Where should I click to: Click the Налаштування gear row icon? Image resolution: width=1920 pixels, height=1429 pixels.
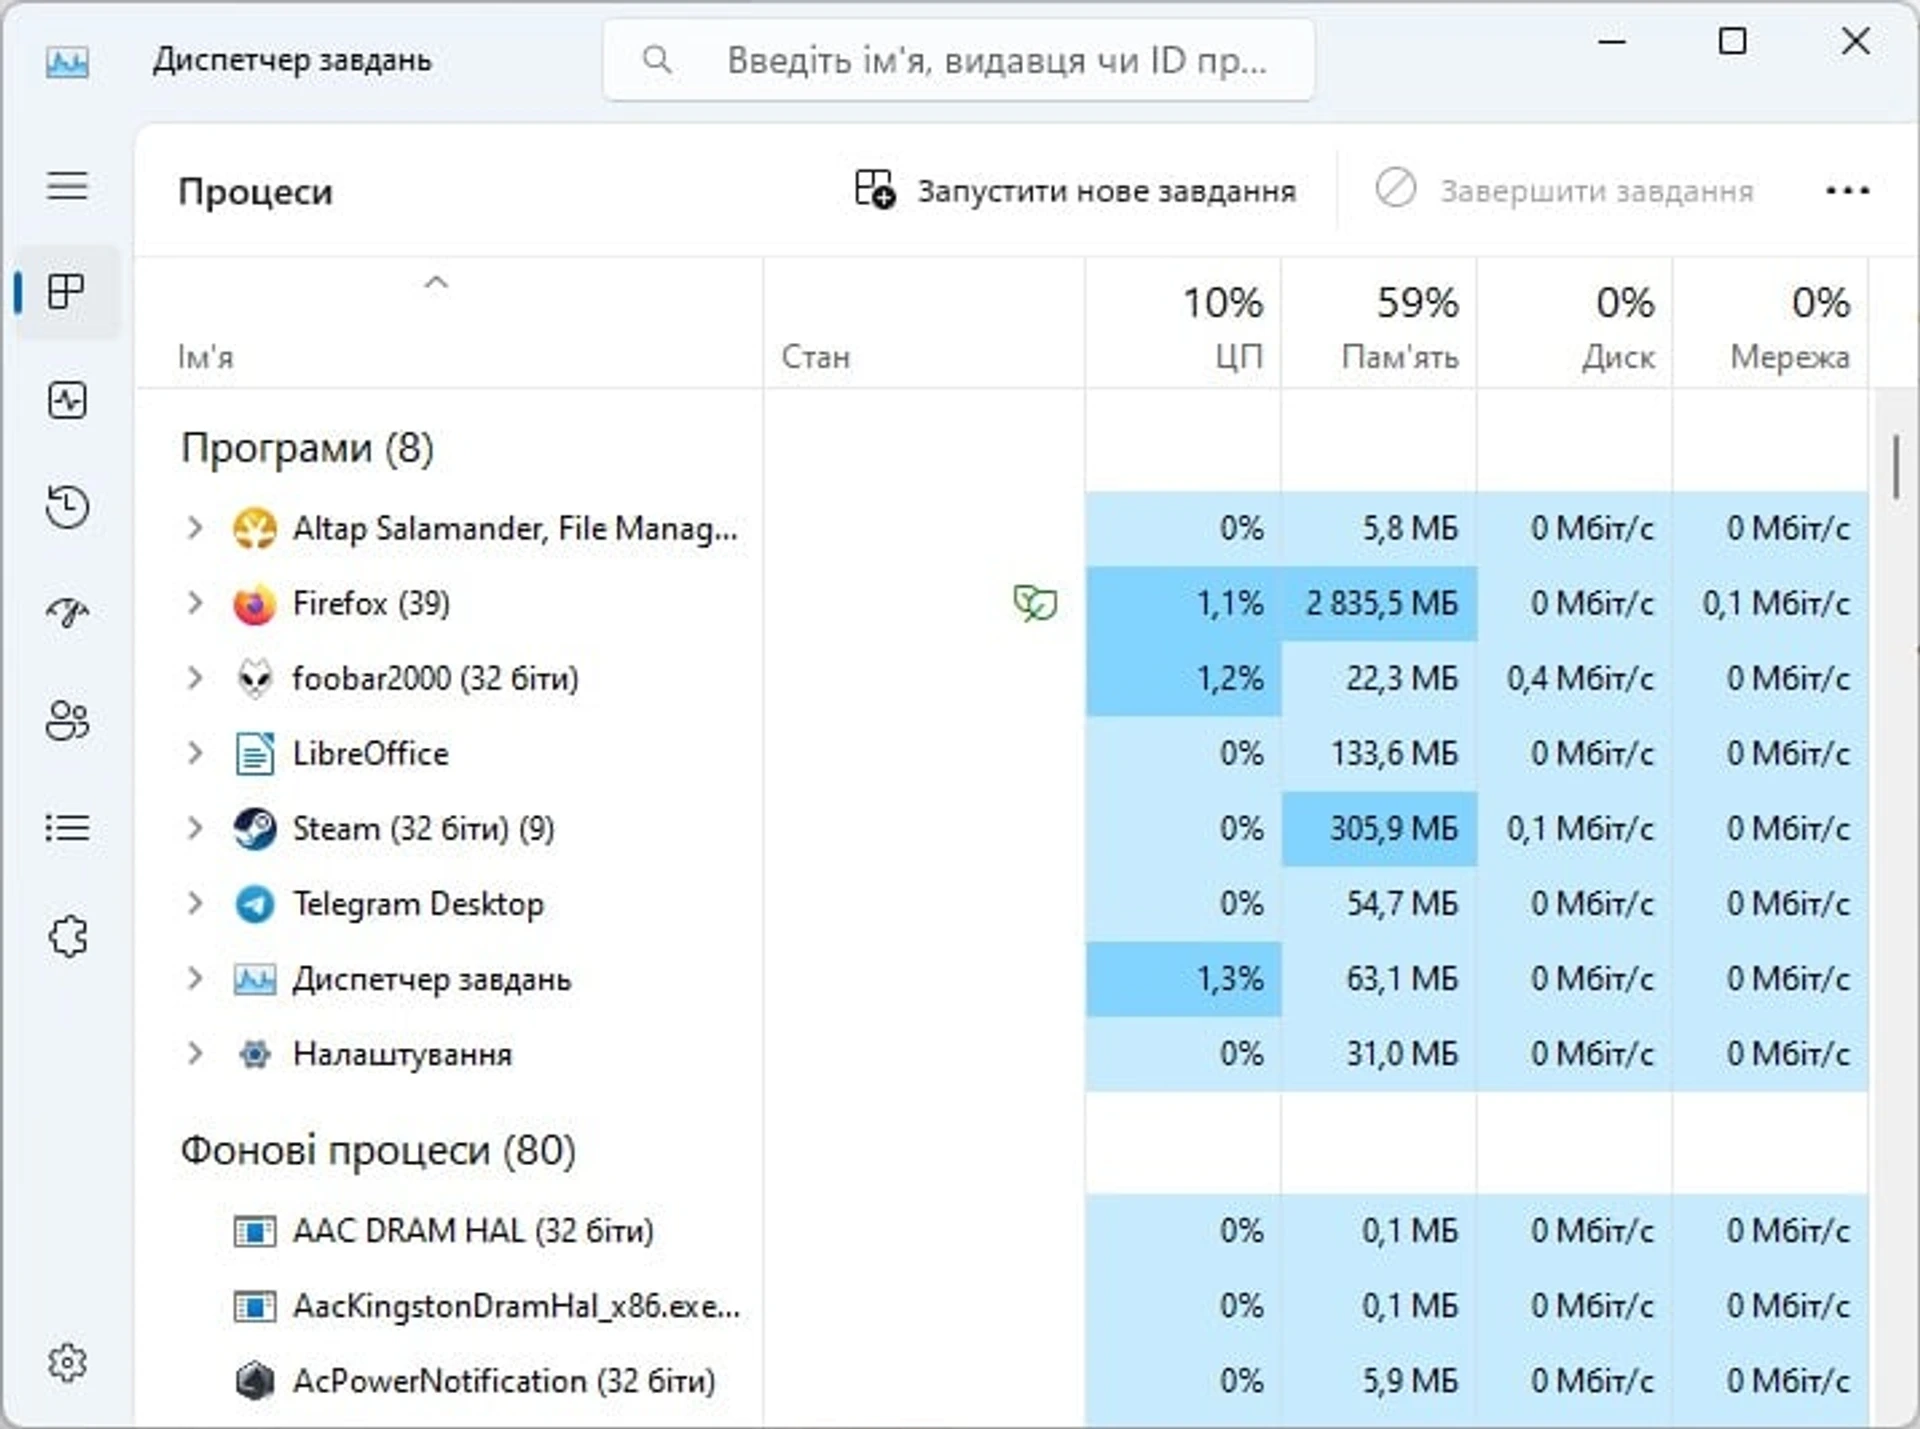254,1054
